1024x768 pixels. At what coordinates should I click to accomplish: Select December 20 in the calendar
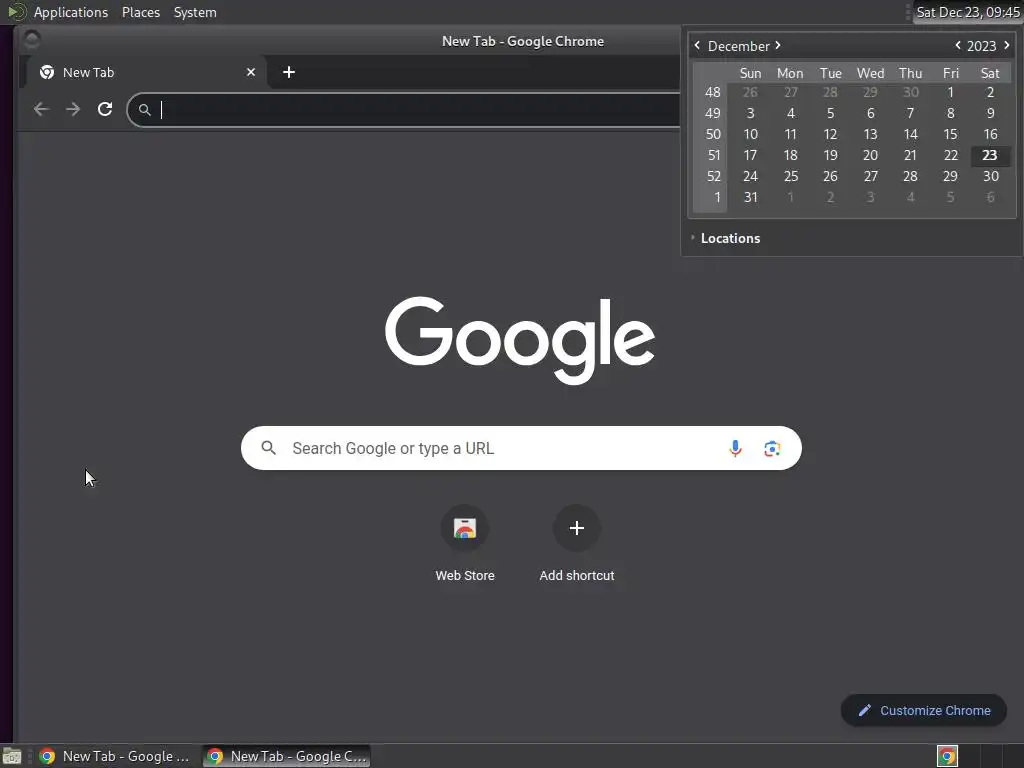871,155
